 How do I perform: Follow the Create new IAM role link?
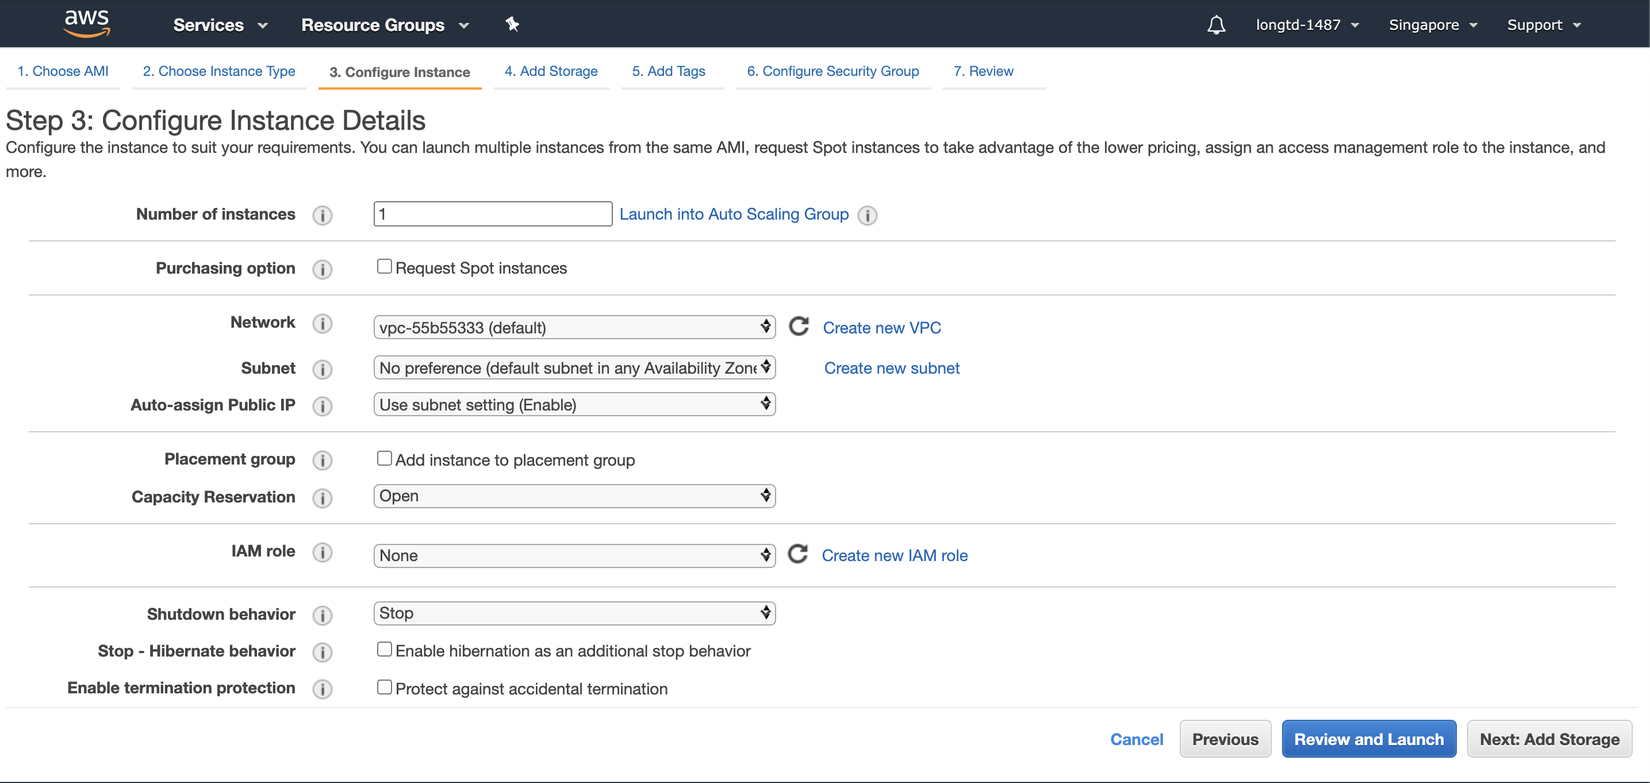tap(894, 556)
